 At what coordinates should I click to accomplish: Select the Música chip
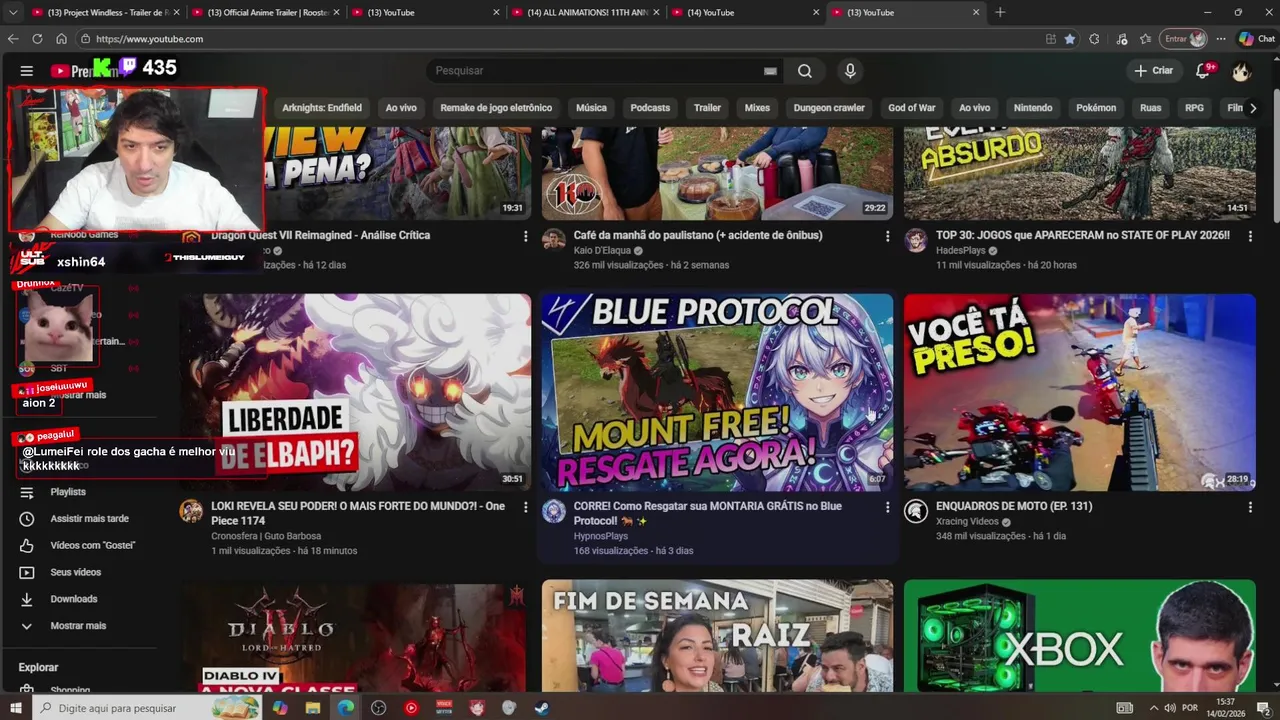(x=591, y=108)
